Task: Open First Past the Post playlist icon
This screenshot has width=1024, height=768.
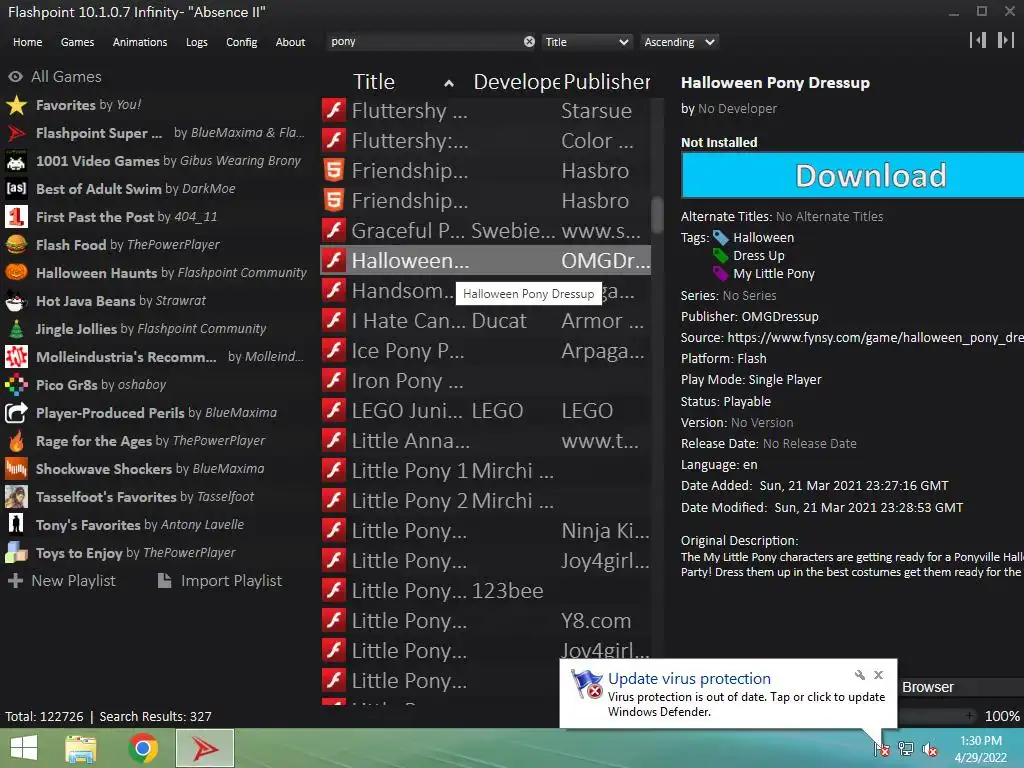Action: [x=16, y=217]
